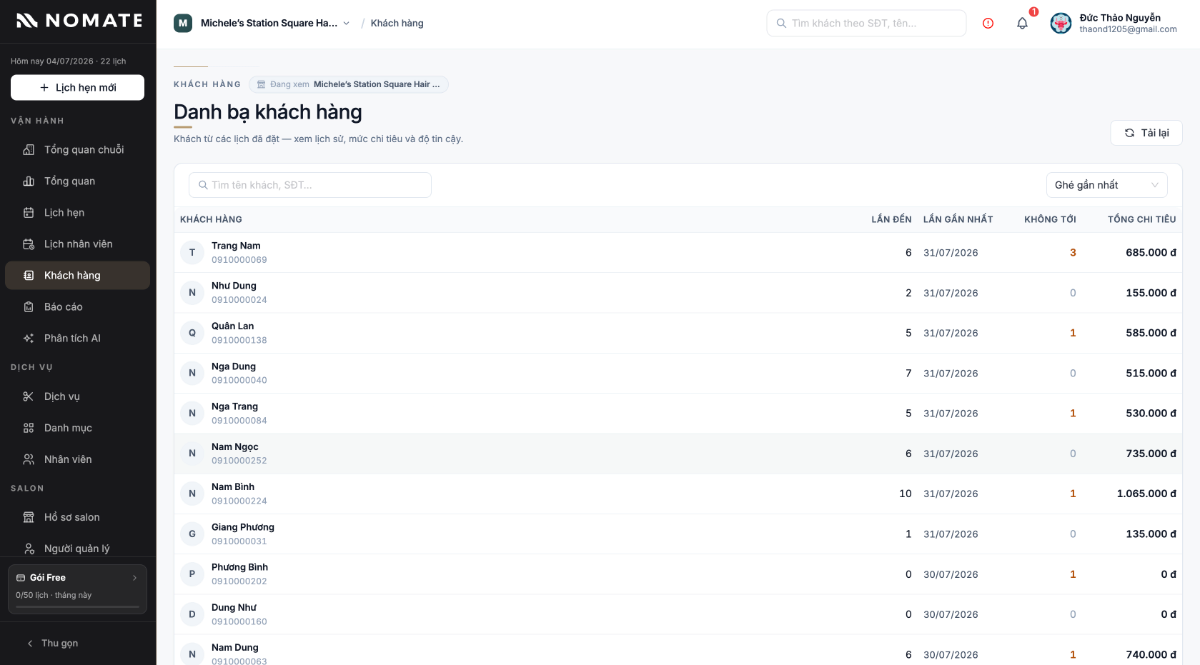This screenshot has width=1200, height=665.
Task: Click the Lịch hẹn mới button
Action: click(x=78, y=88)
